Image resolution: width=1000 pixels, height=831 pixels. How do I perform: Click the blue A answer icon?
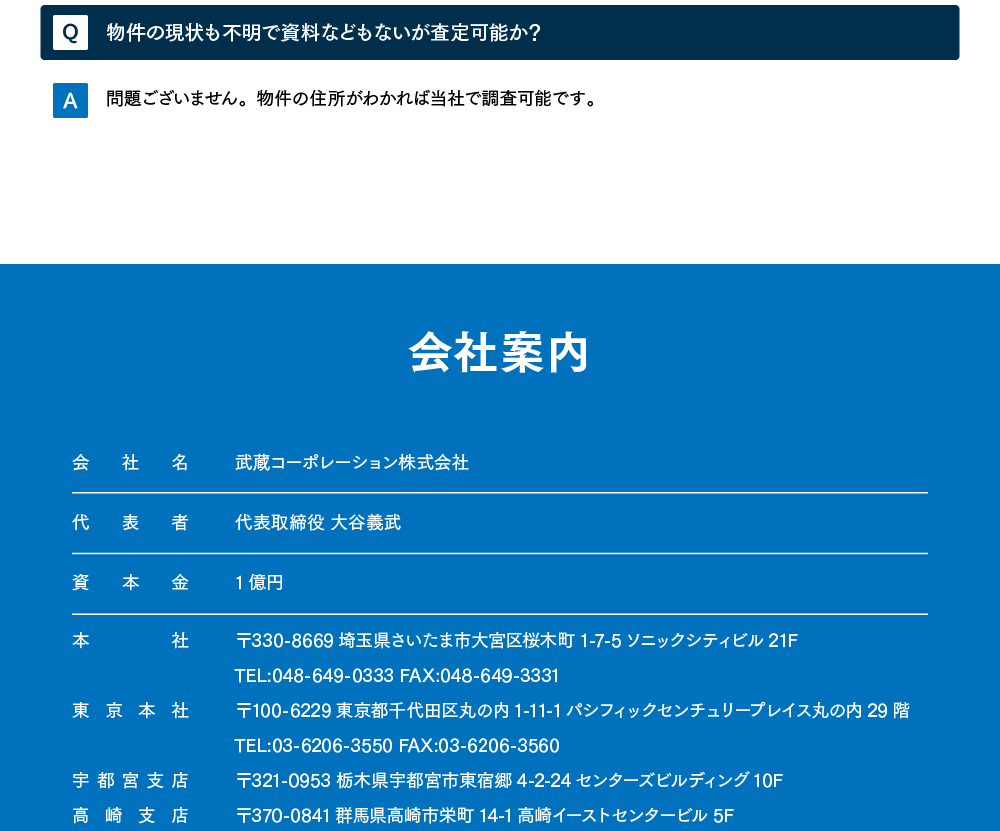coord(70,100)
